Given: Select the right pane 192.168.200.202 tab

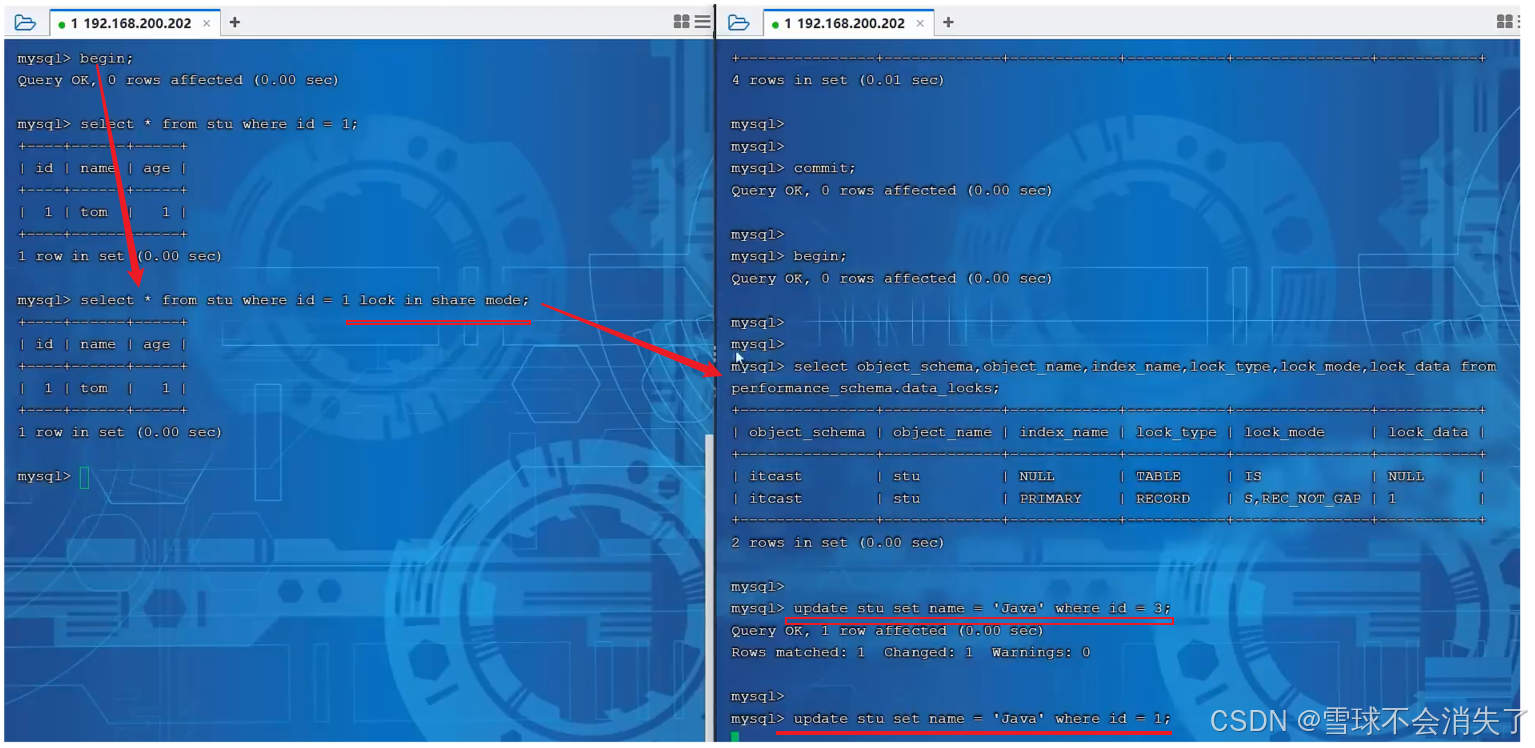Looking at the screenshot, I should tap(848, 23).
